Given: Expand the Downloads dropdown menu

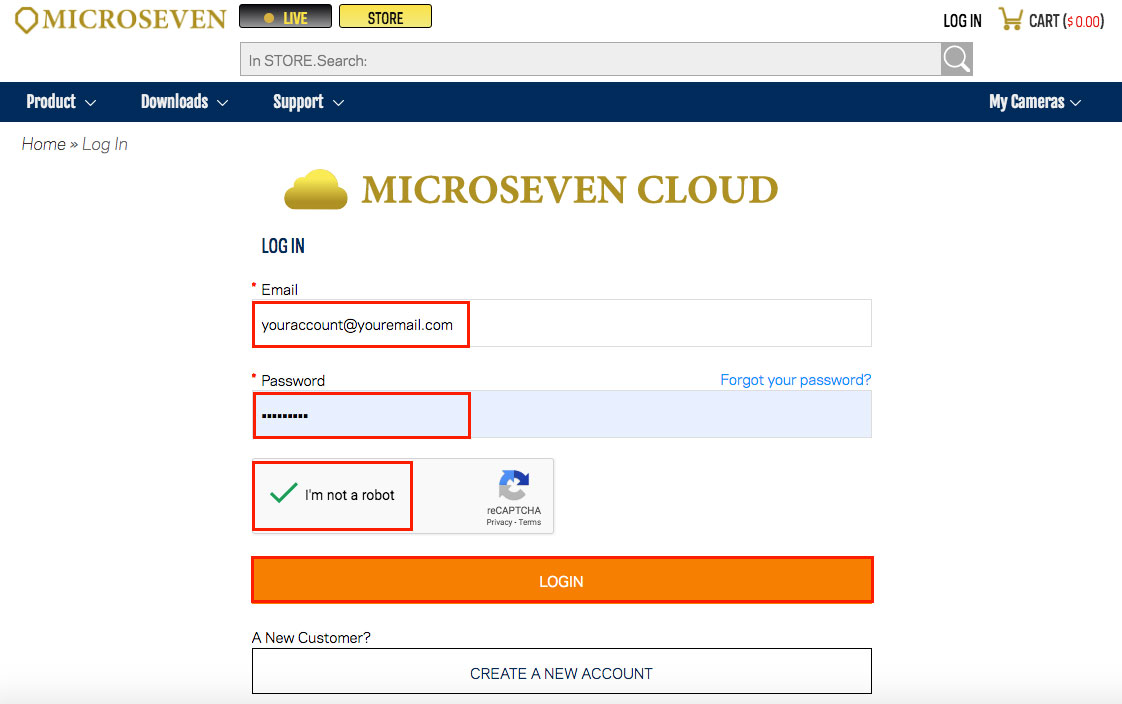Looking at the screenshot, I should tap(185, 102).
